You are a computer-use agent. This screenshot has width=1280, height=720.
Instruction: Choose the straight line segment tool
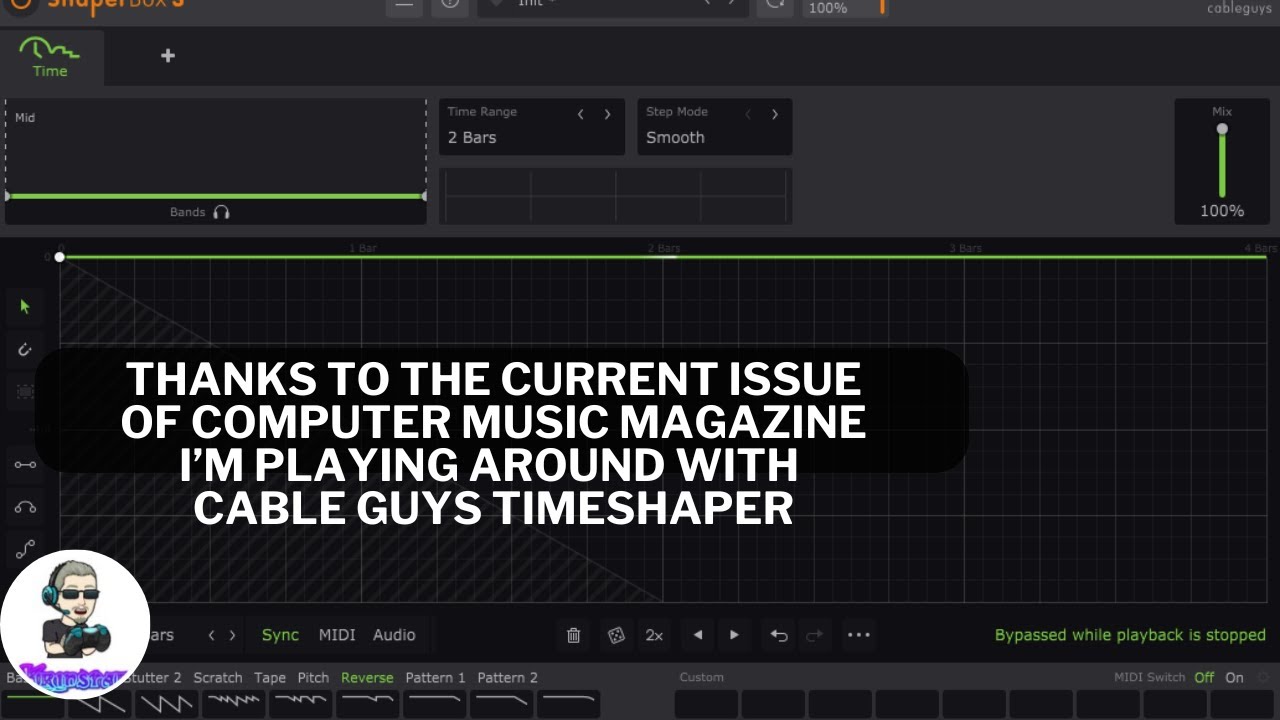(26, 464)
